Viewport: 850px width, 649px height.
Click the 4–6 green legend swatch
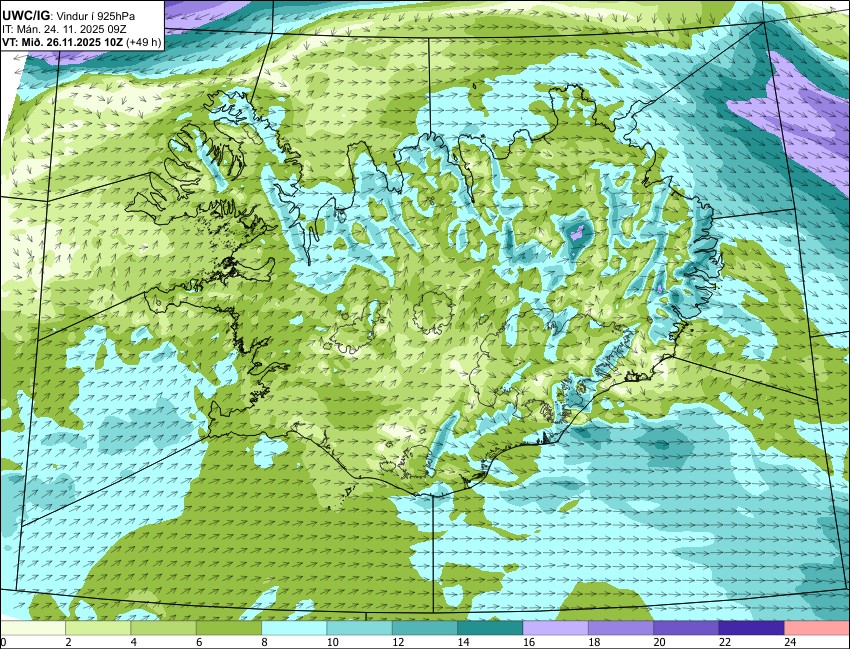tap(163, 628)
